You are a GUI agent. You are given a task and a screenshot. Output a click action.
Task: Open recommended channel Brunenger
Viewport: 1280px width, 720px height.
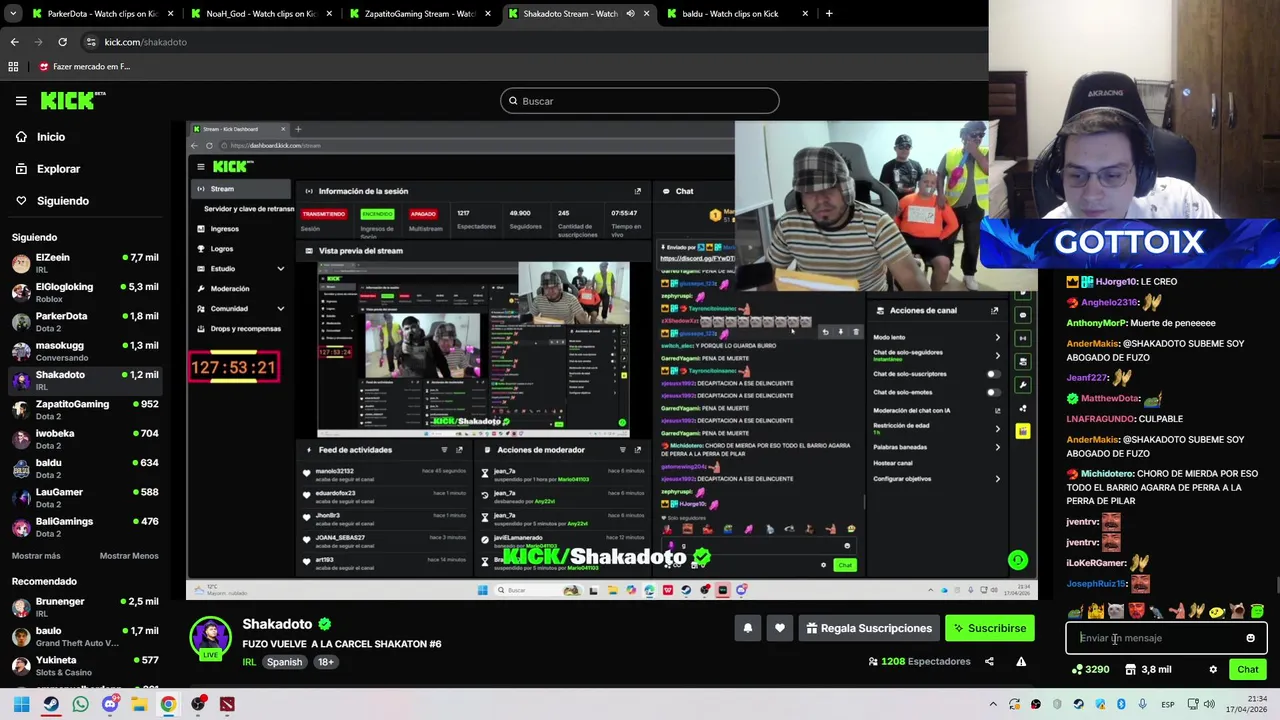85,607
